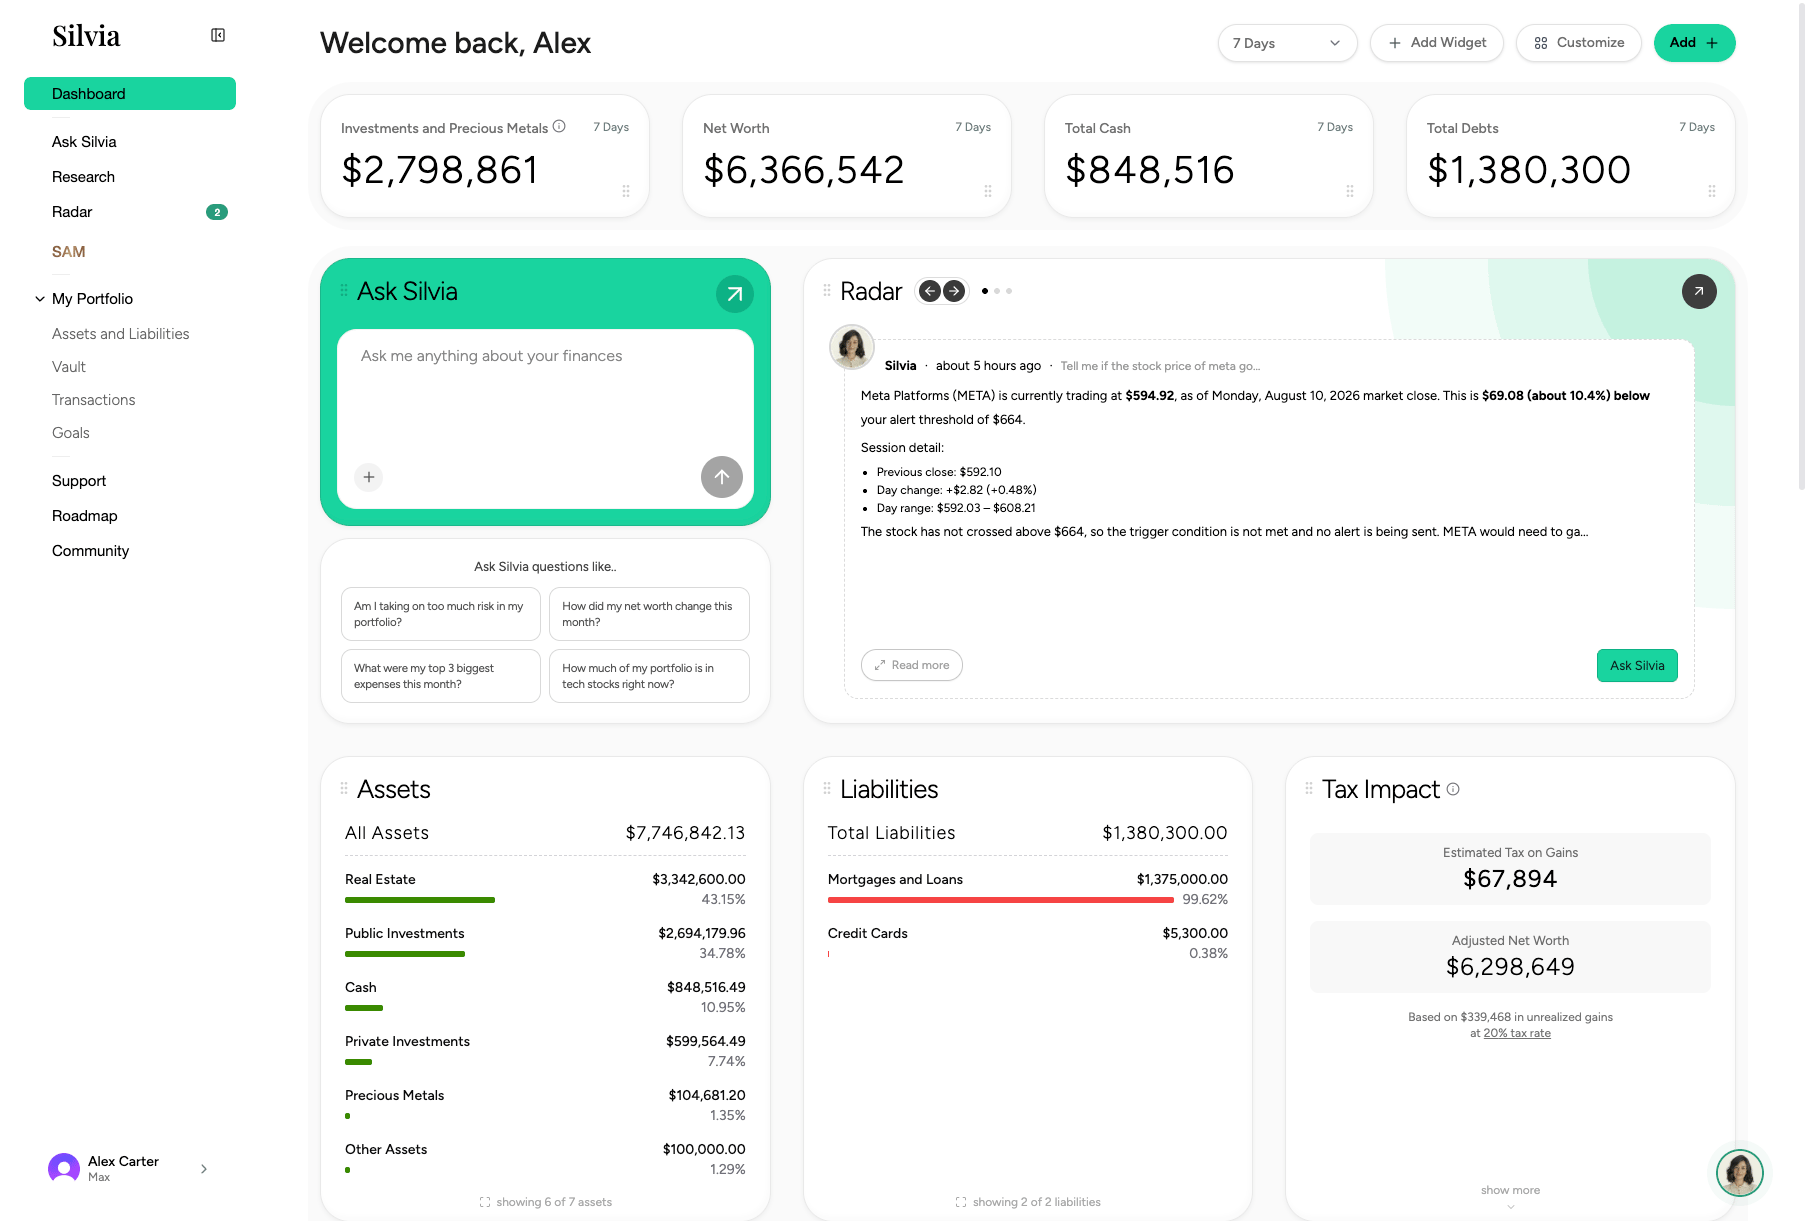The image size is (1807, 1221).
Task: Grab drag handle on Net Worth card
Action: [x=988, y=191]
